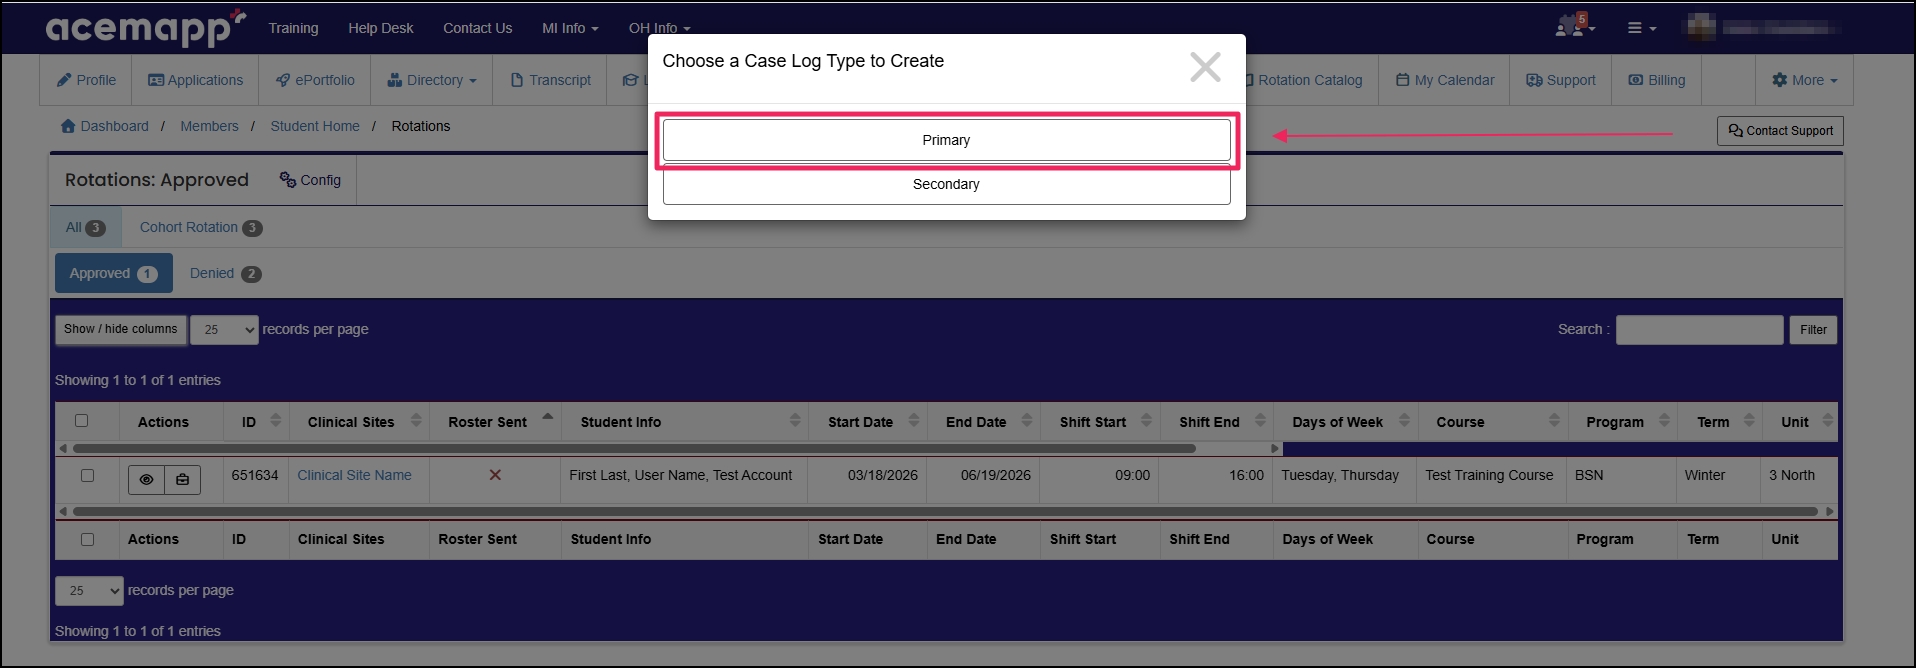The height and width of the screenshot is (668, 1916).
Task: Select the Secondary case log type
Action: 946,185
